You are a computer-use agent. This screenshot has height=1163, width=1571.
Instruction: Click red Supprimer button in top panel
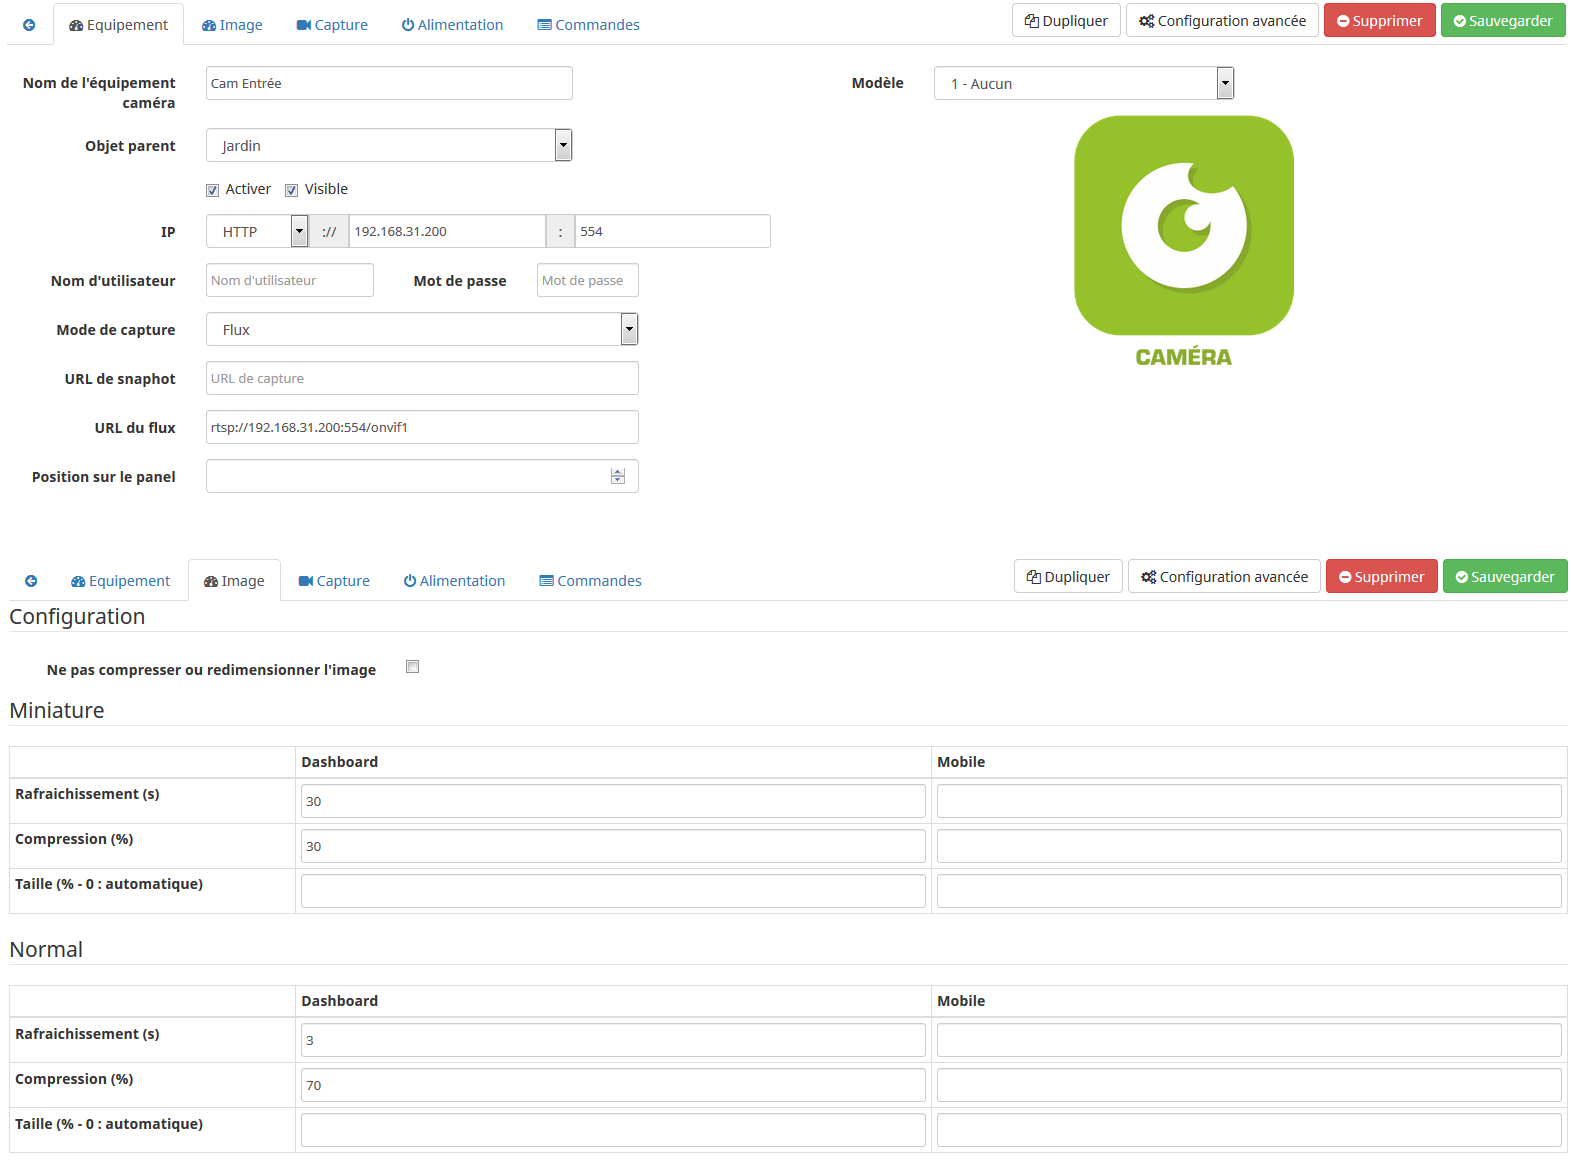[x=1380, y=21]
